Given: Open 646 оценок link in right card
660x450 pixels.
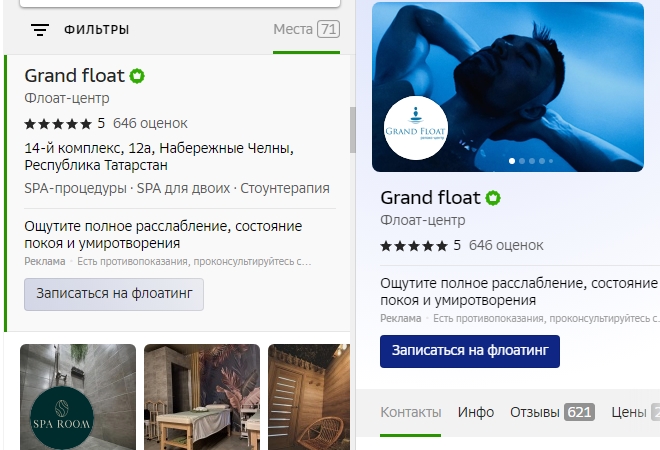Looking at the screenshot, I should coord(506,245).
